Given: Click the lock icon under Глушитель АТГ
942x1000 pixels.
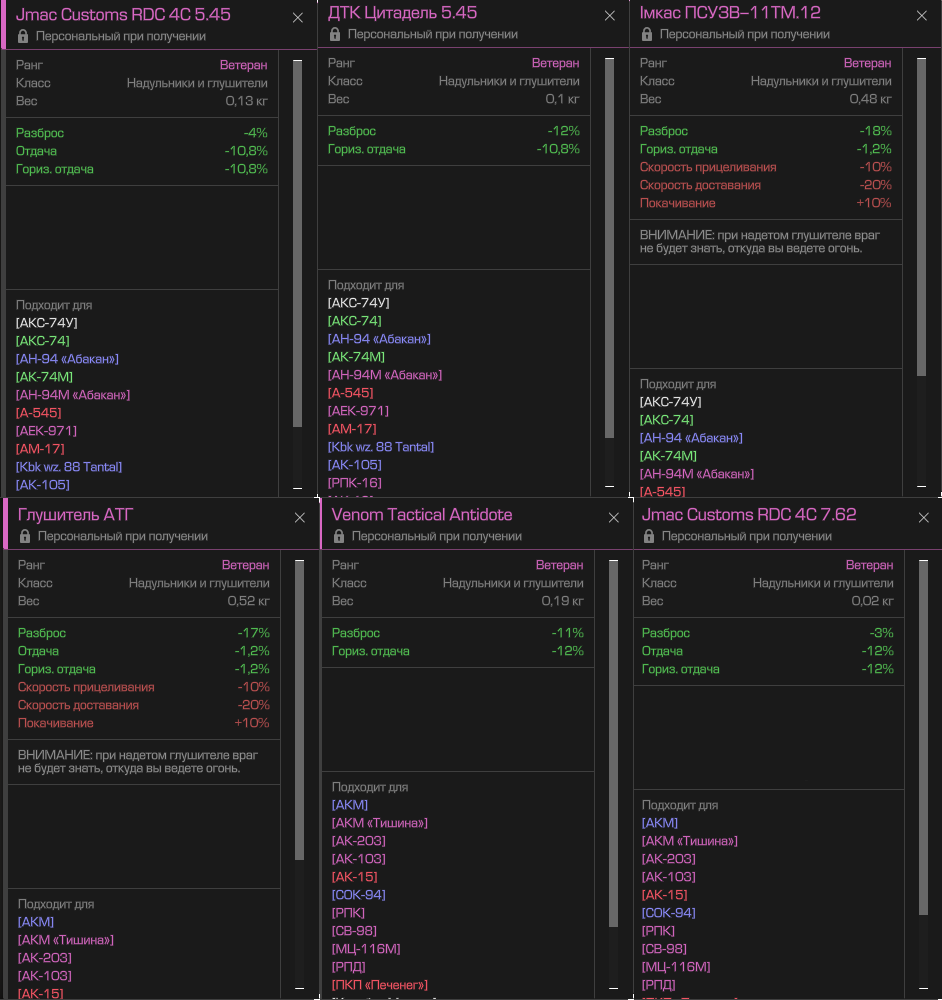Looking at the screenshot, I should click(25, 536).
